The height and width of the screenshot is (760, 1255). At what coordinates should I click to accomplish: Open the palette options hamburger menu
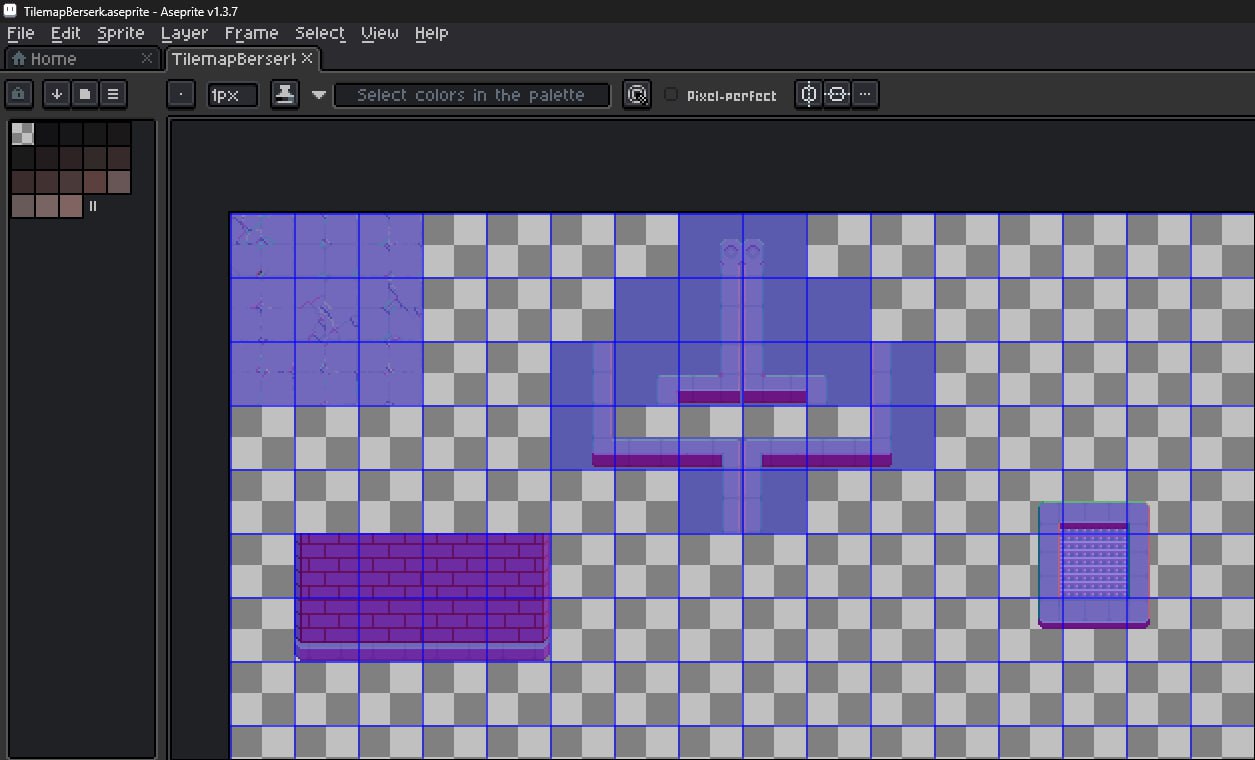(112, 94)
